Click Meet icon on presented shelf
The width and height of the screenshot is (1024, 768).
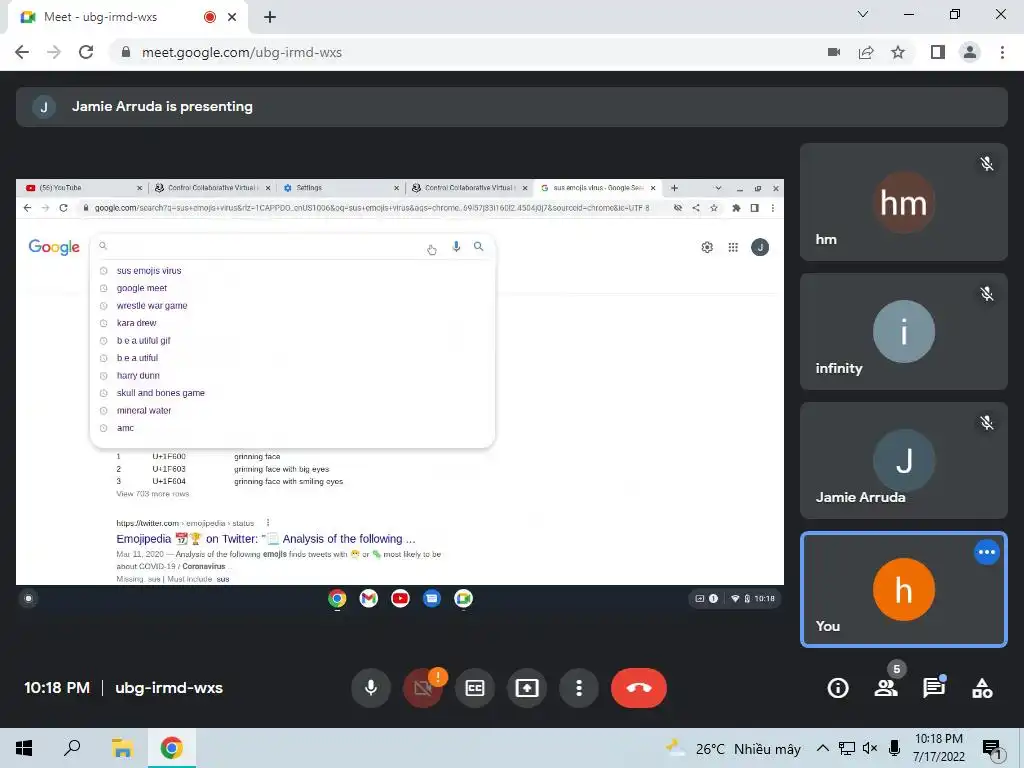click(x=463, y=598)
